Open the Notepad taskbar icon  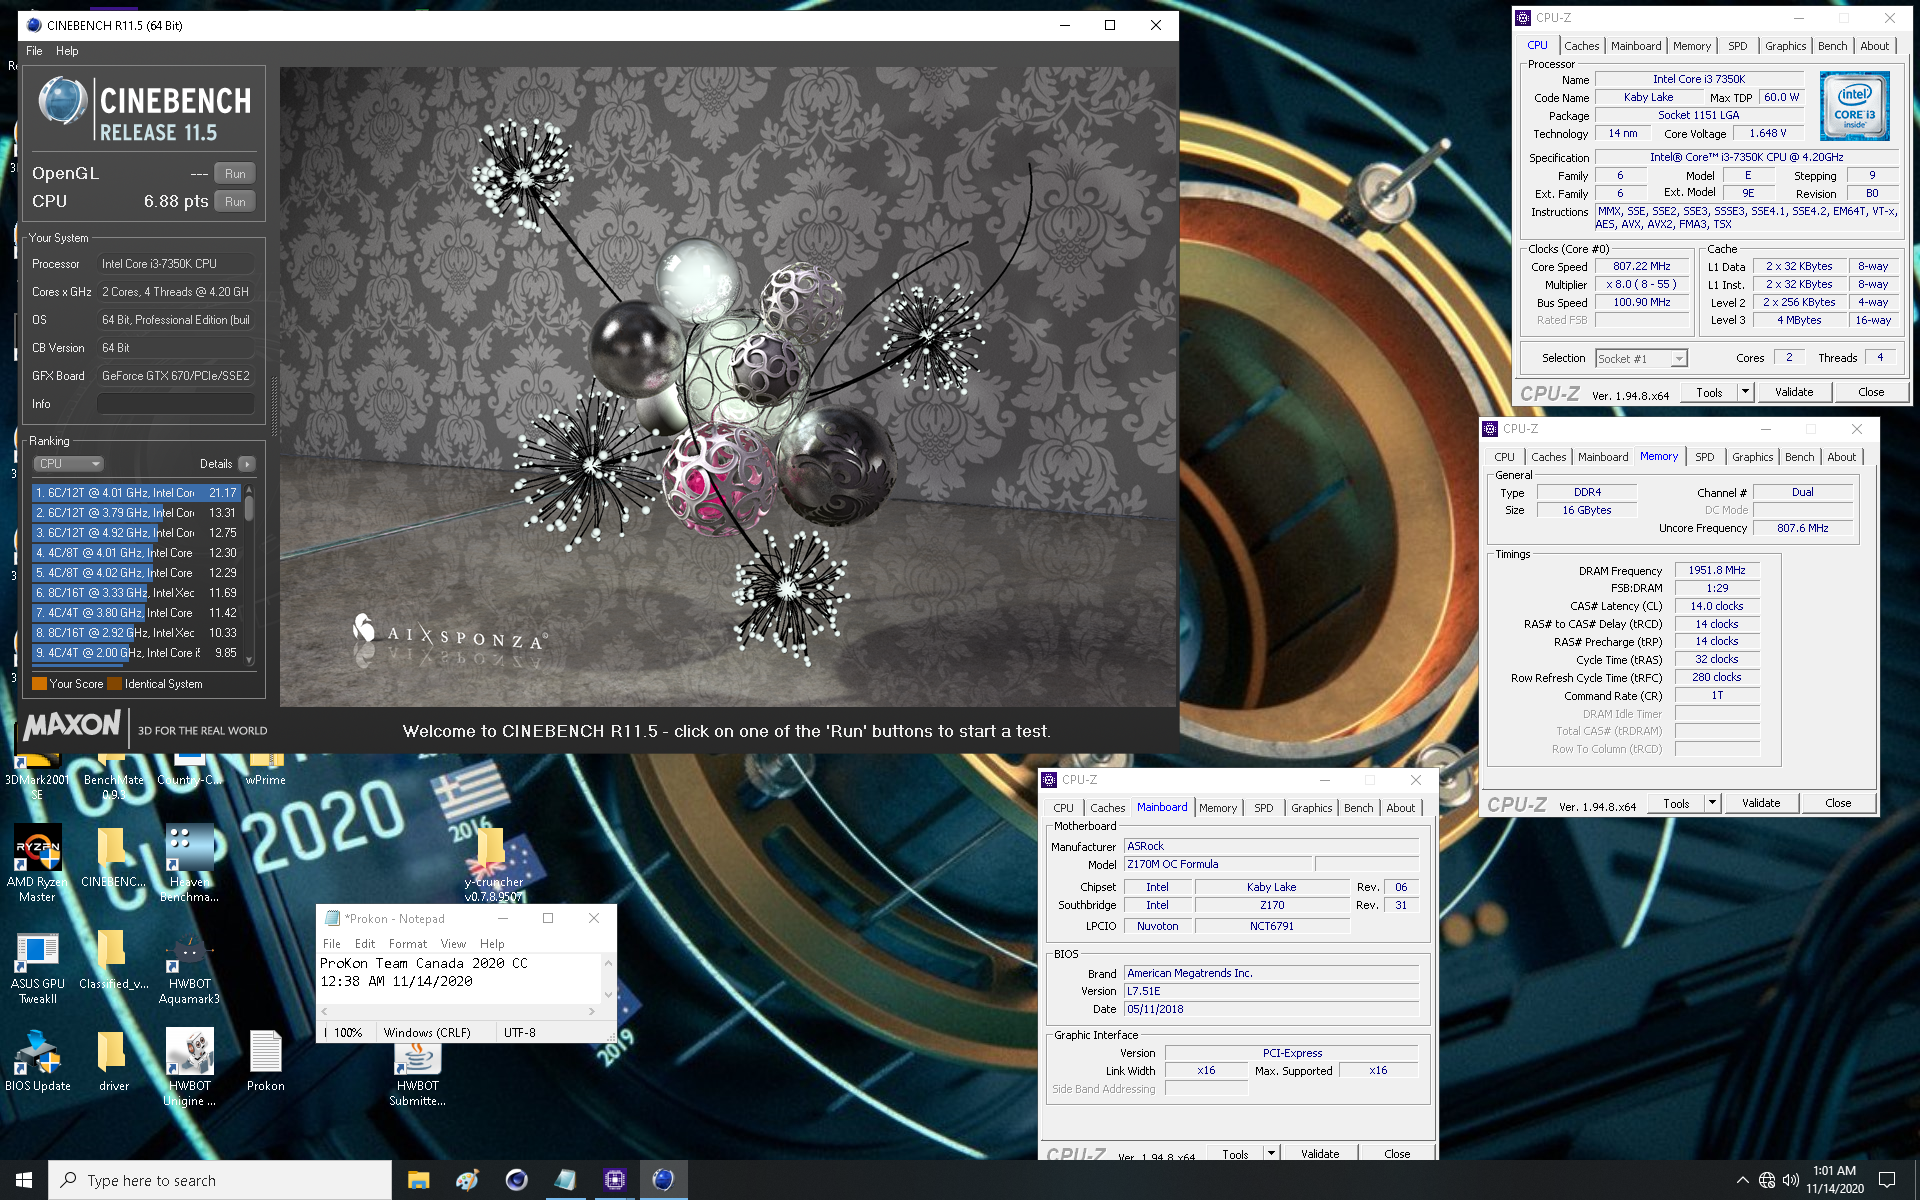[565, 1180]
